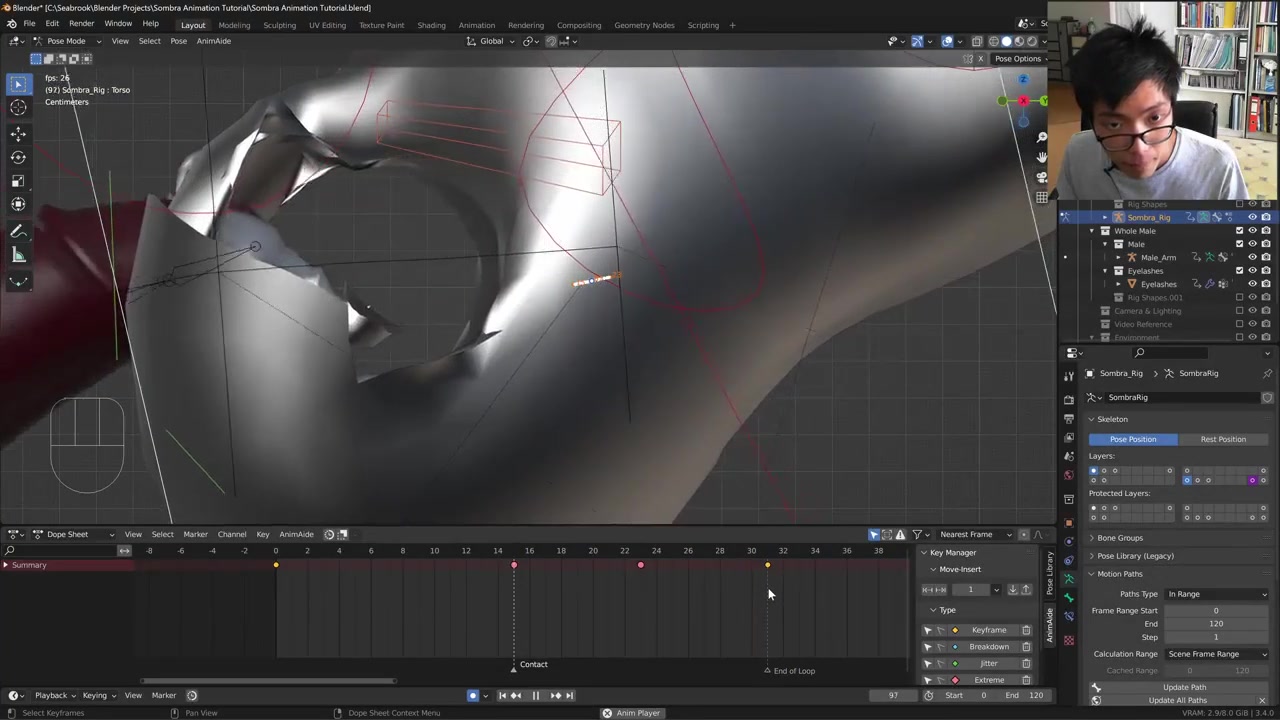Select the Move tool in viewport toolbar
The height and width of the screenshot is (720, 1280).
[18, 133]
